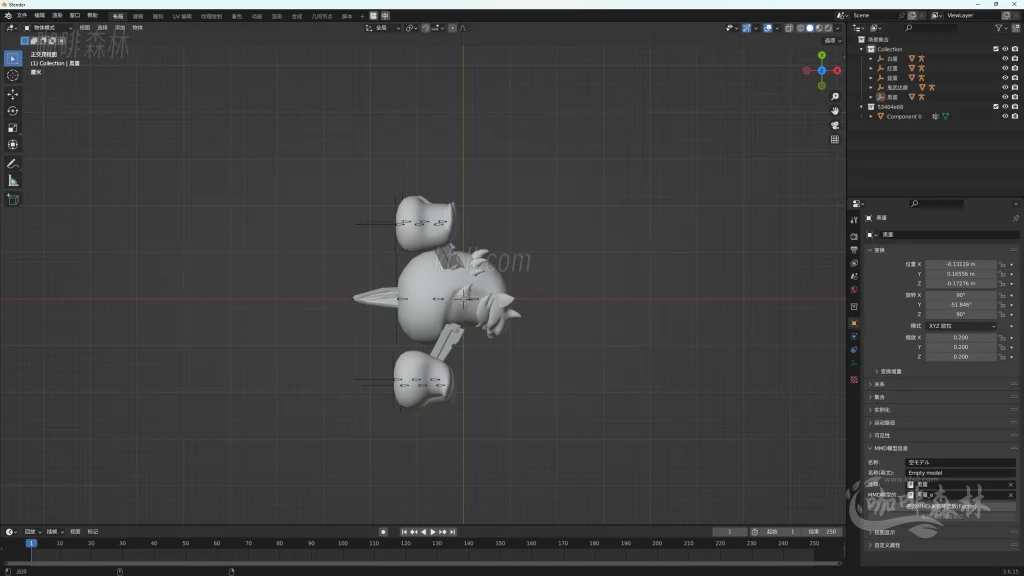
Task: Click the Add Cube tool icon
Action: click(13, 199)
